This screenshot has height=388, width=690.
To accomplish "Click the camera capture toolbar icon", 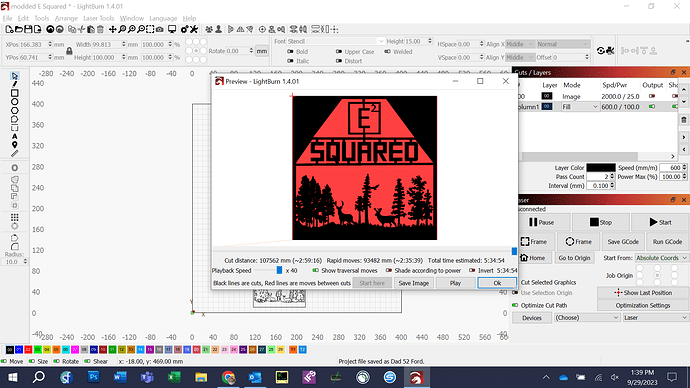I will 160,29.
